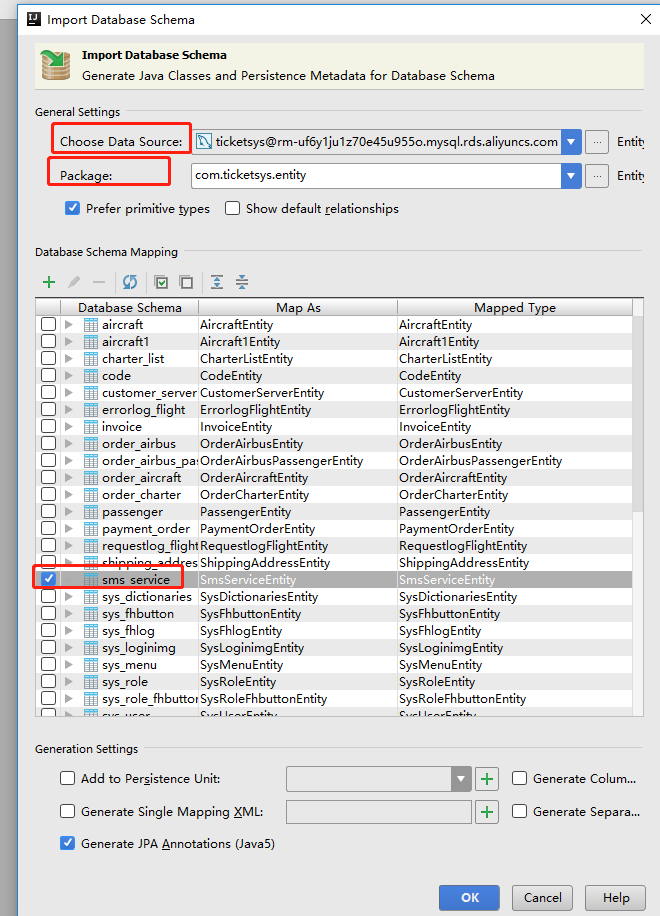The height and width of the screenshot is (916, 660).
Task: Click the green Add mapping plus icon
Action: 49,282
